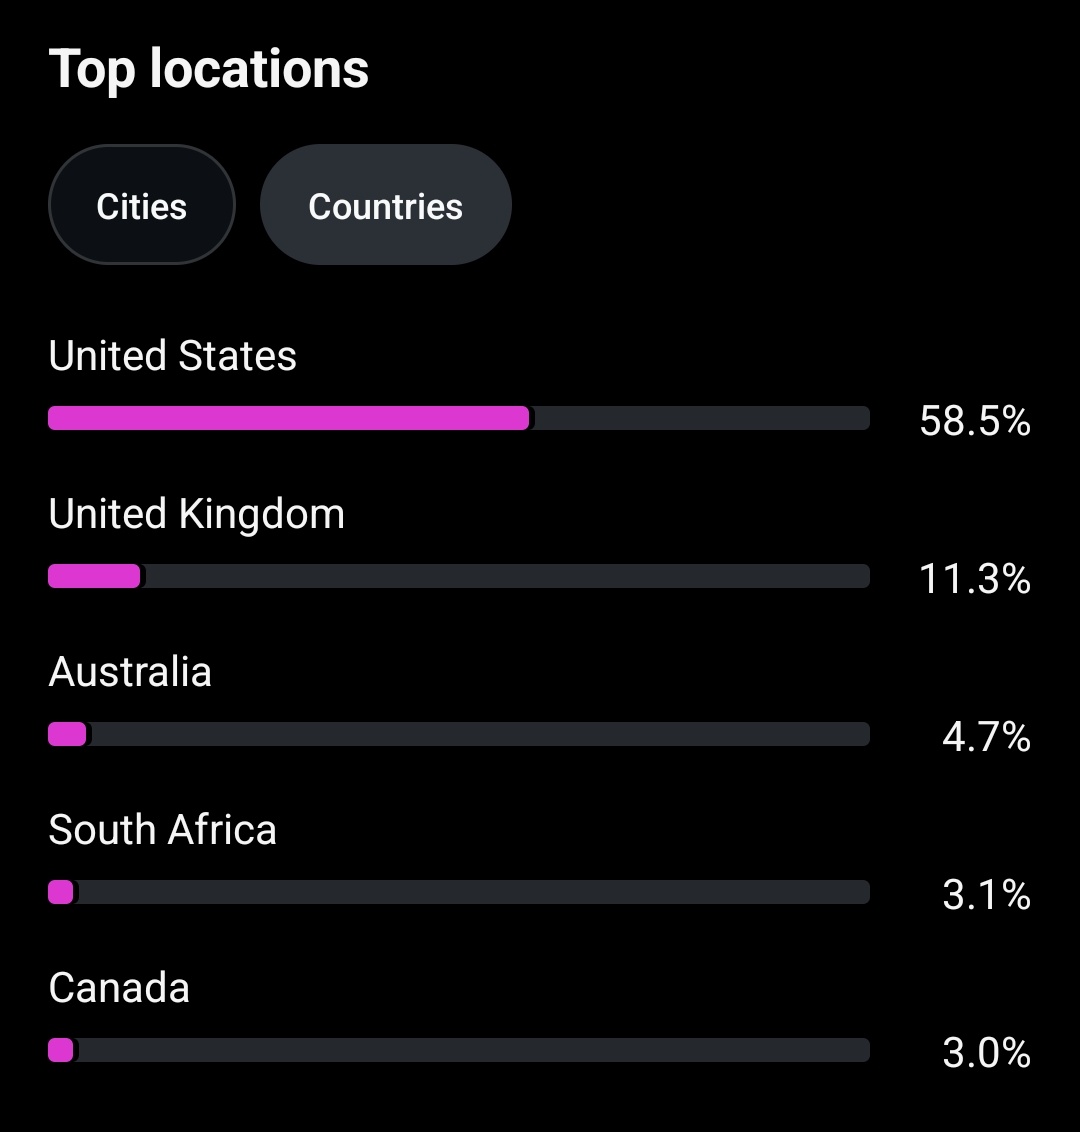Tap the 11.3% percentage
Viewport: 1080px width, 1132px height.
(x=975, y=579)
